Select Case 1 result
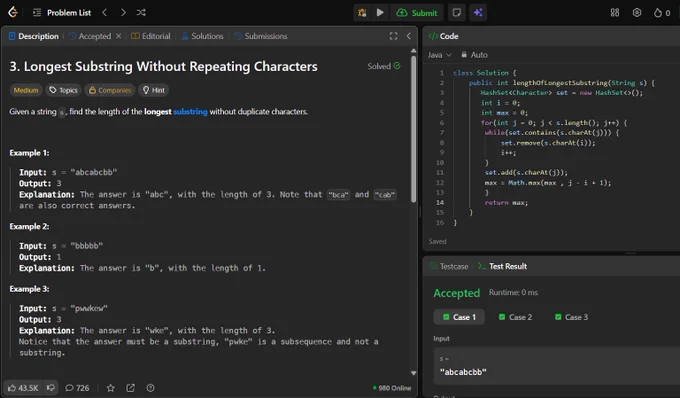Screen dimensions: 680x398 point(459,317)
